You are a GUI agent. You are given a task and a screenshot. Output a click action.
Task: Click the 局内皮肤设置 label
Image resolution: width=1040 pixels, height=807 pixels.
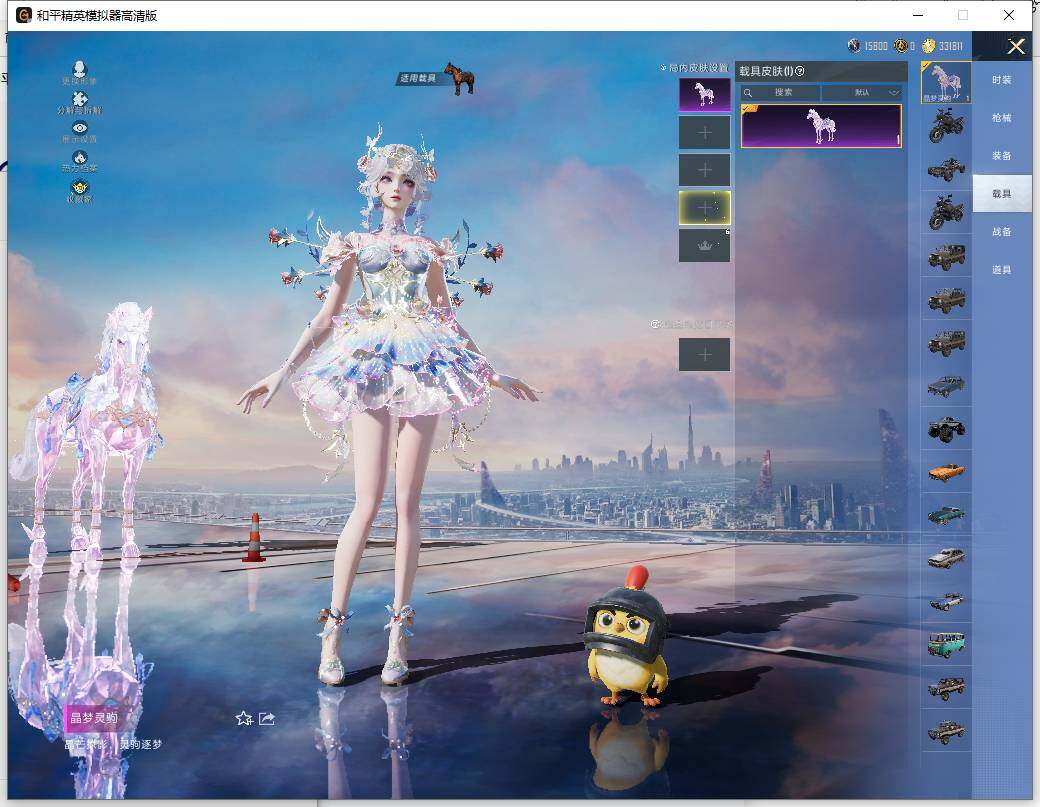697,68
